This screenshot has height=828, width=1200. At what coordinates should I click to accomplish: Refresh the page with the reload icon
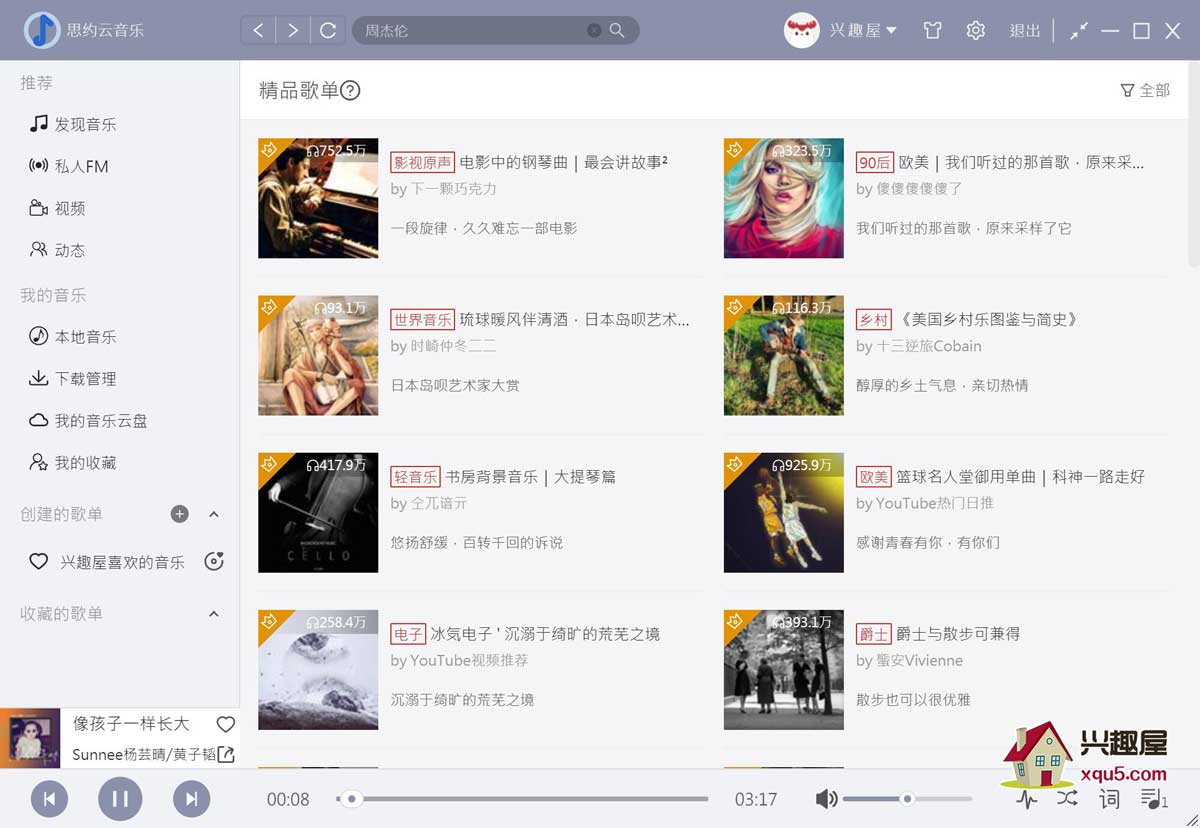(327, 30)
